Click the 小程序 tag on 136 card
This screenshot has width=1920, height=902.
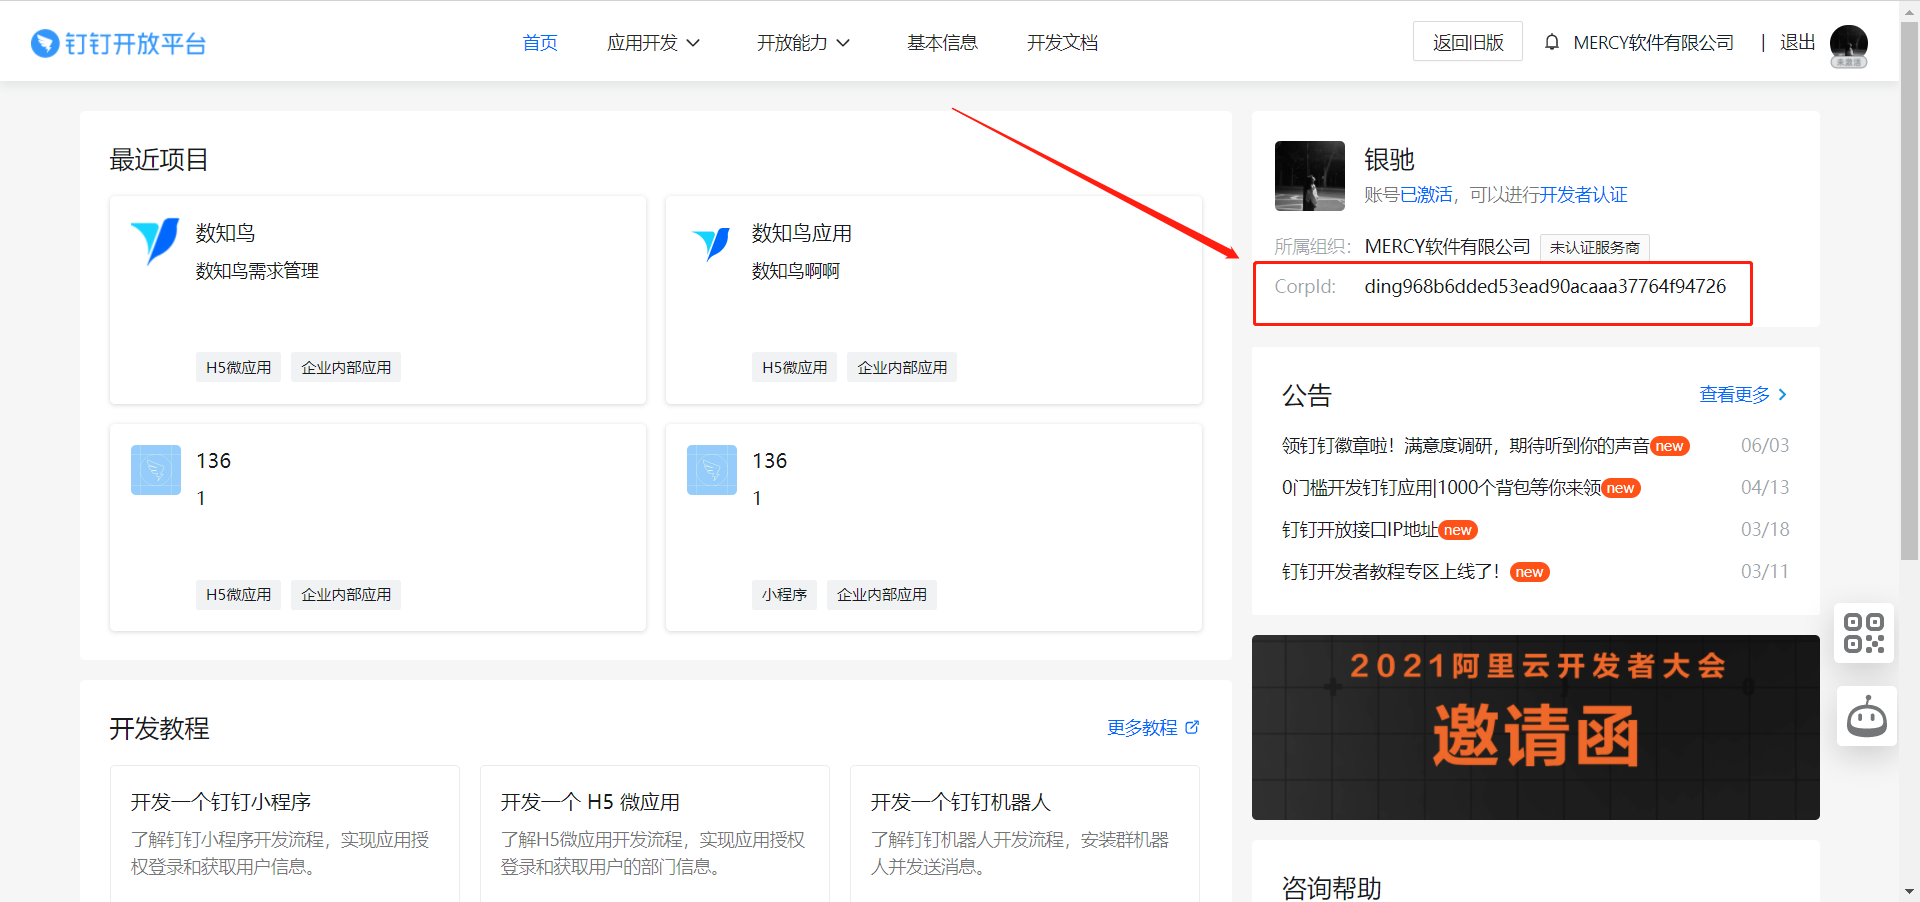pyautogui.click(x=784, y=595)
